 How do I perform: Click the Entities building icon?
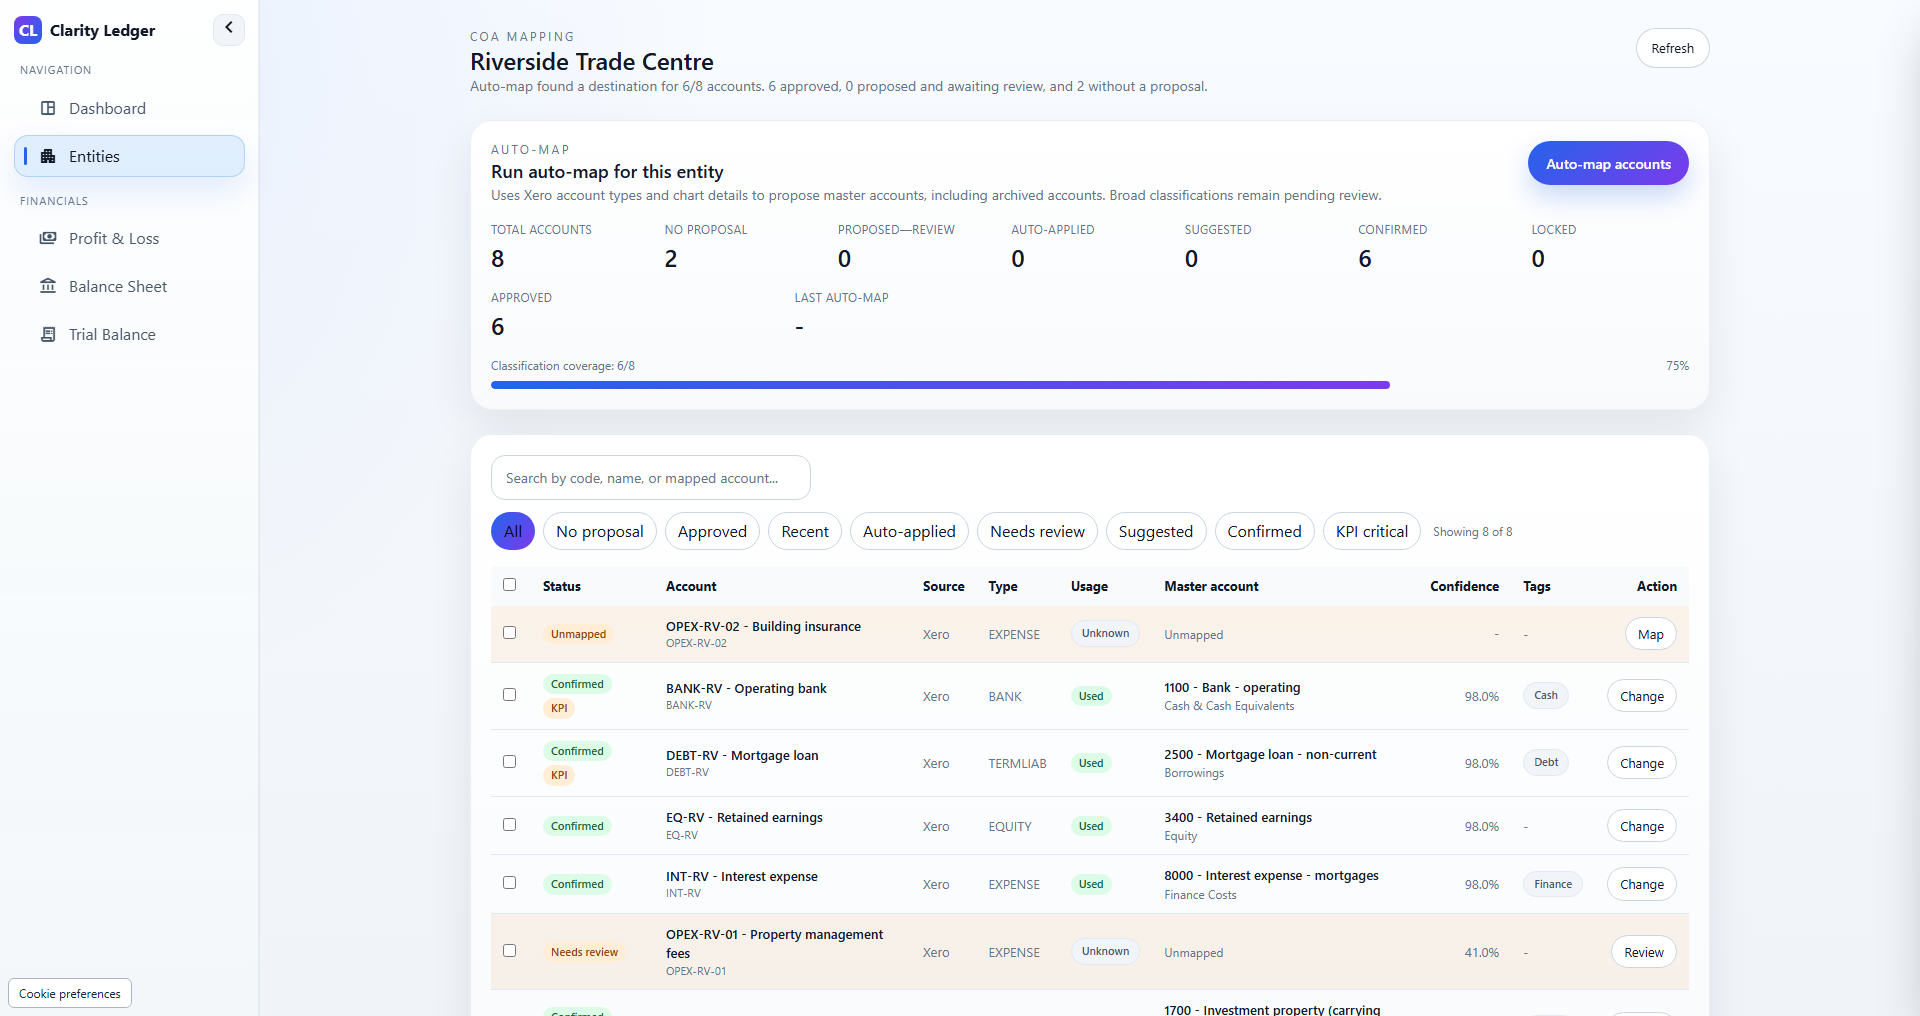48,156
